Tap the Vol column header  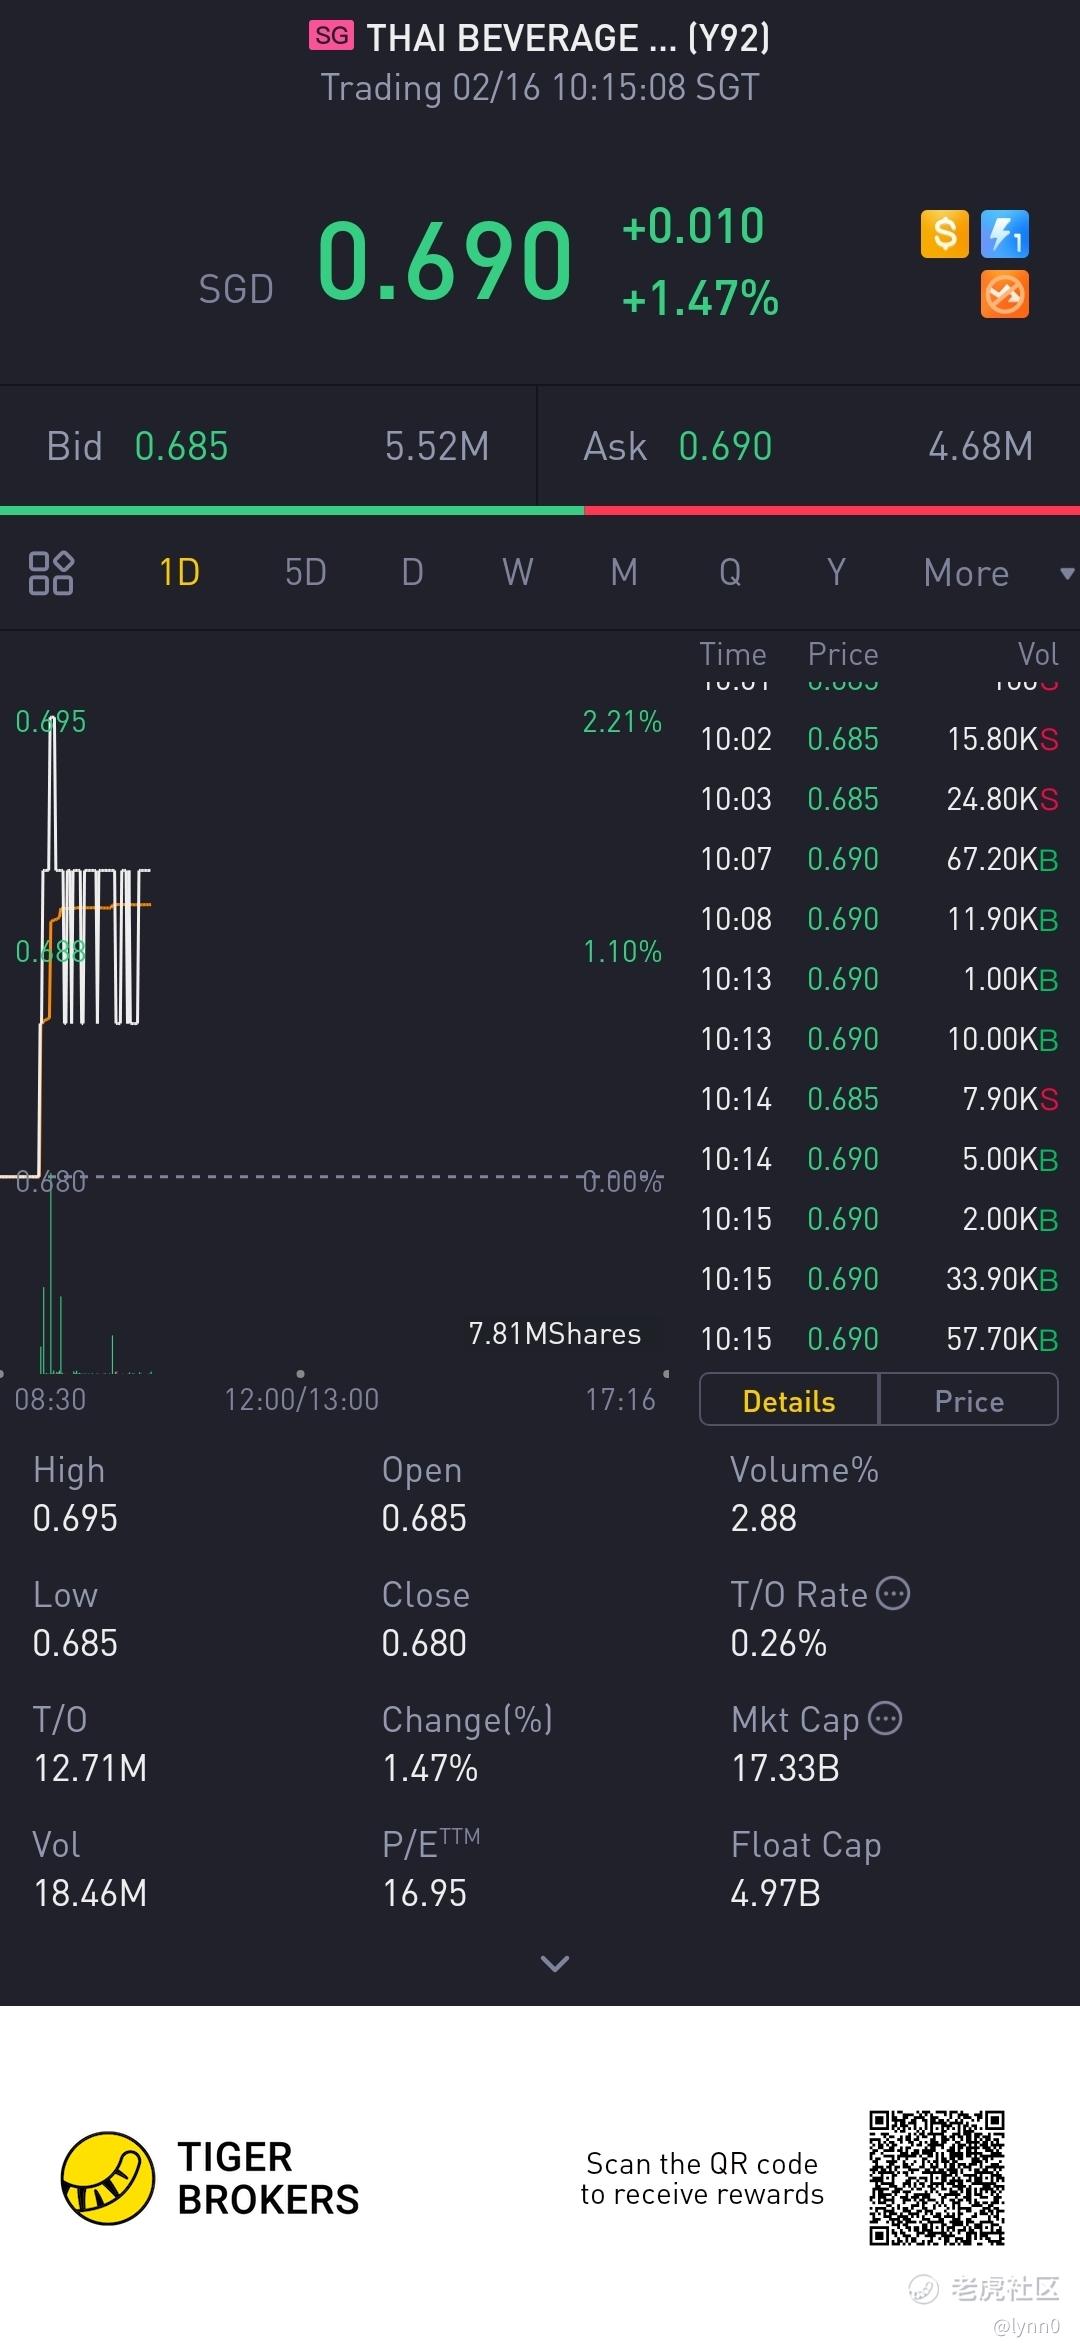(x=1038, y=654)
